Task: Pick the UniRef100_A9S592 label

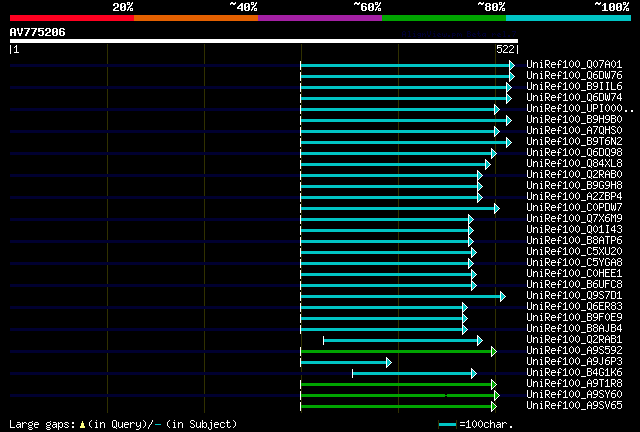Action: pyautogui.click(x=574, y=351)
